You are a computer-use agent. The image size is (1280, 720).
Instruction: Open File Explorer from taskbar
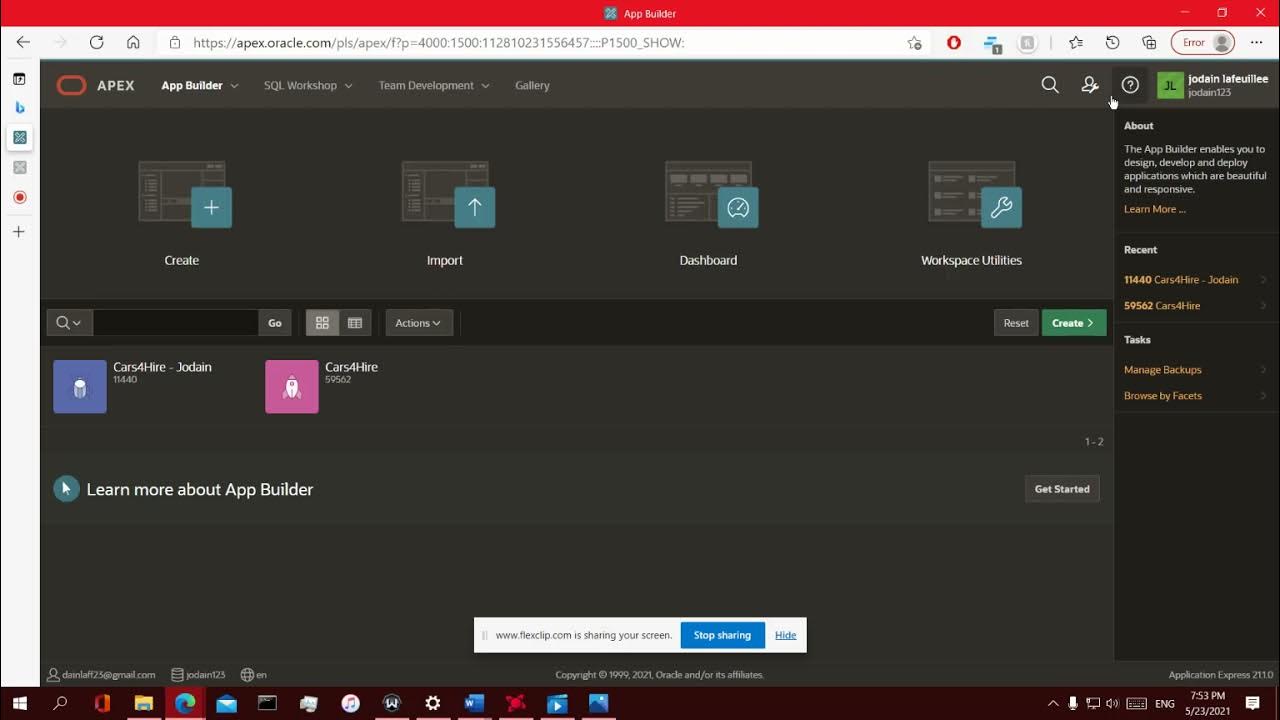(143, 704)
